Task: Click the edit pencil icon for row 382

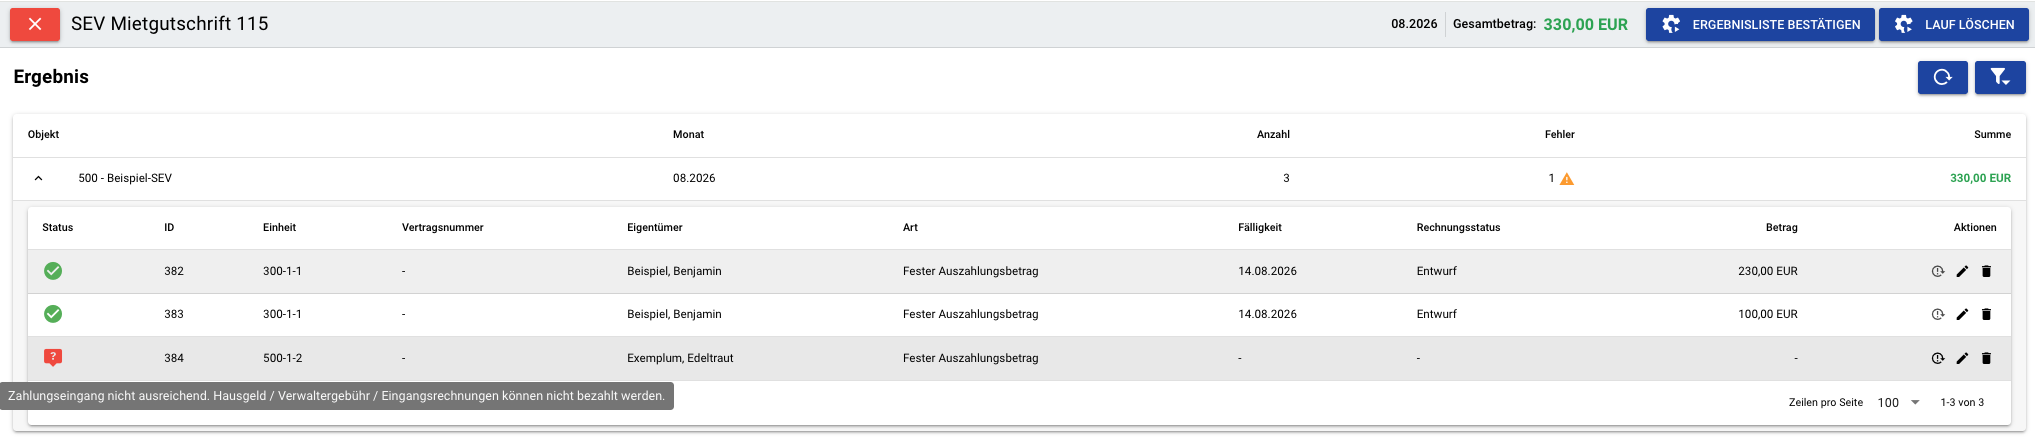Action: [1962, 271]
